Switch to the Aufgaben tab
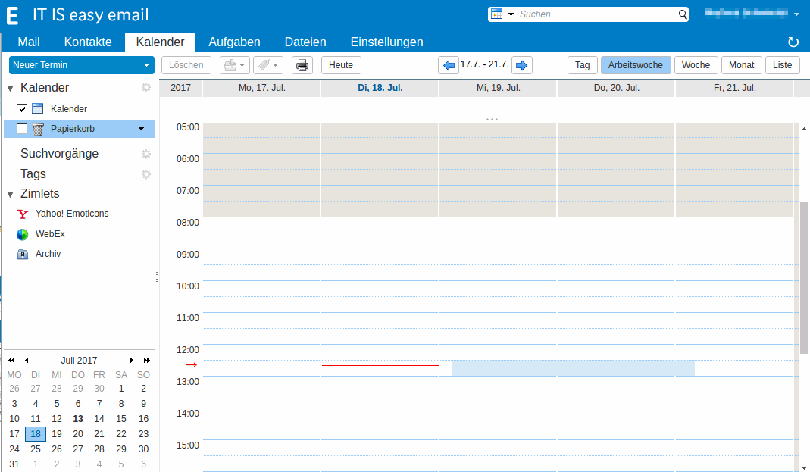The width and height of the screenshot is (810, 472). pyautogui.click(x=234, y=42)
